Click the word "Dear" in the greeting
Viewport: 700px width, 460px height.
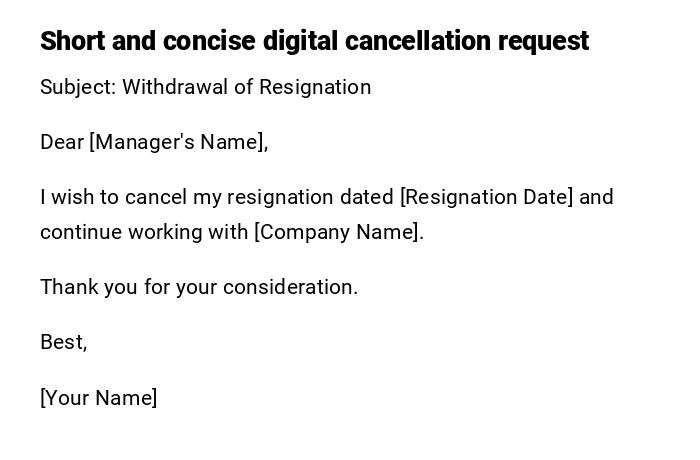[x=61, y=142]
